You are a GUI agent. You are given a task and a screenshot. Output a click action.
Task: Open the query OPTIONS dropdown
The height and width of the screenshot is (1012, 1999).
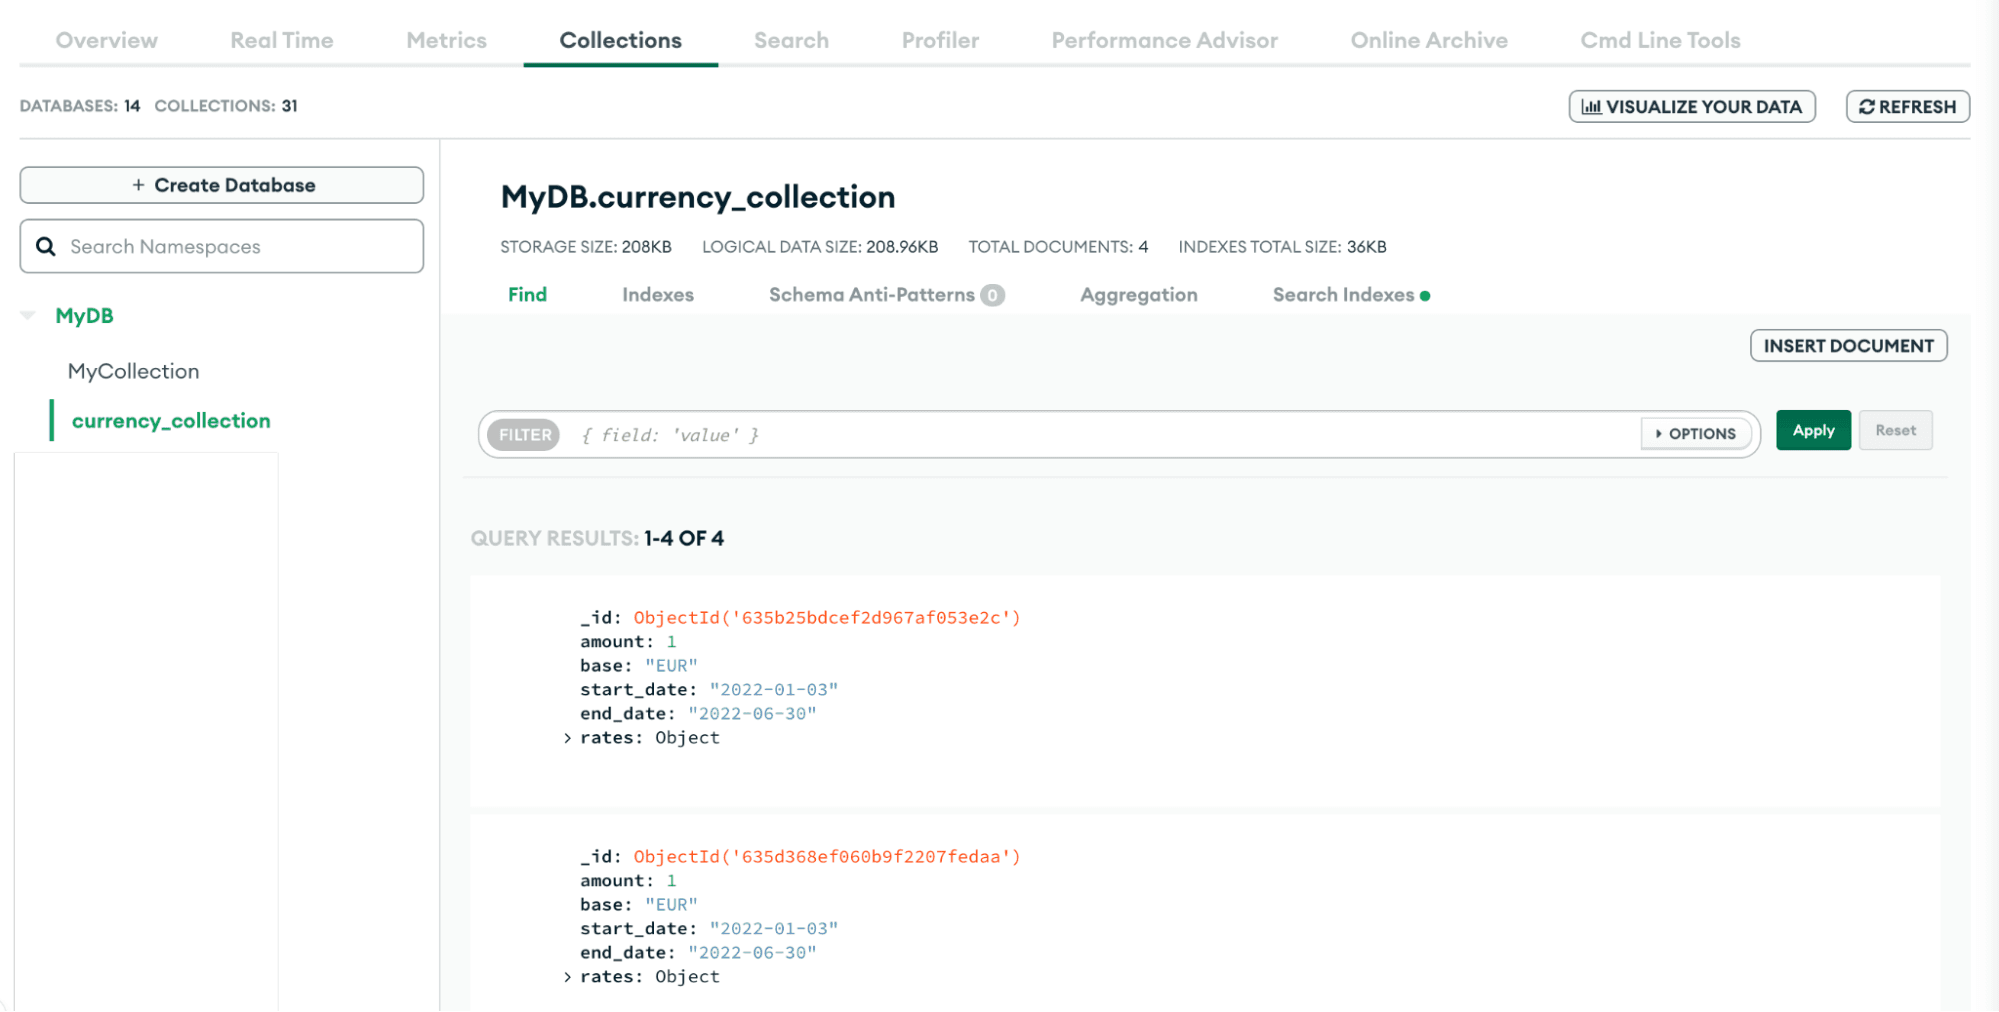coord(1696,434)
